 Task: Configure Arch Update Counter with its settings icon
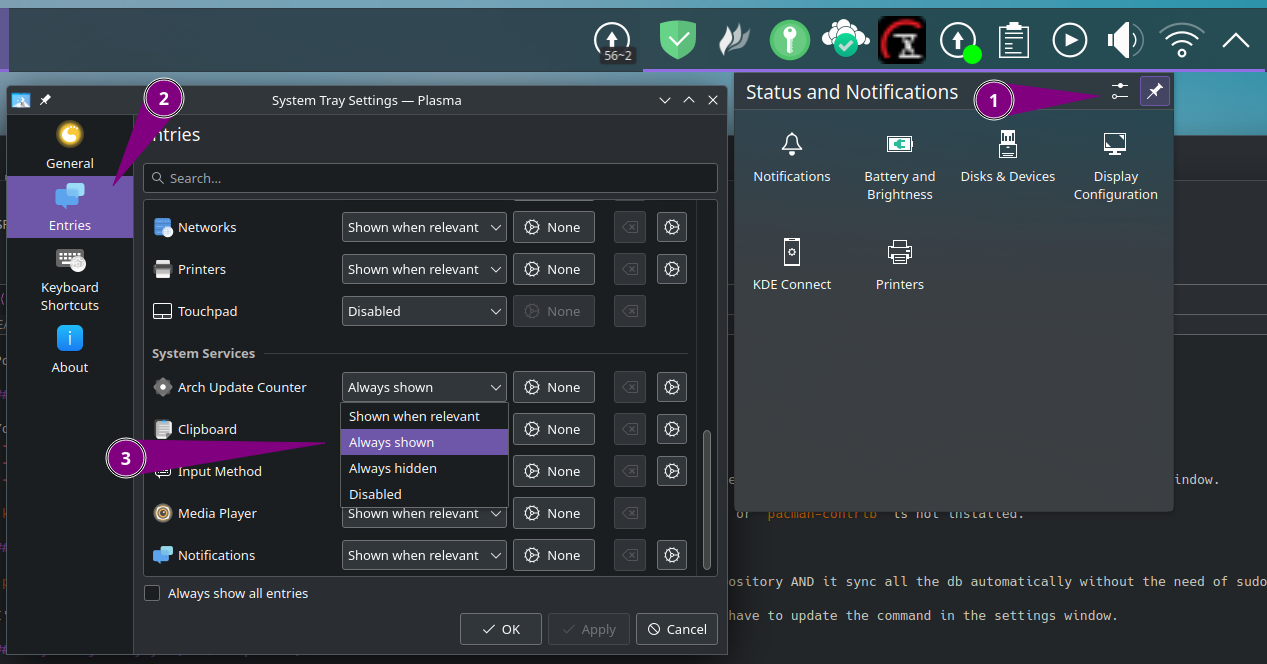[672, 387]
